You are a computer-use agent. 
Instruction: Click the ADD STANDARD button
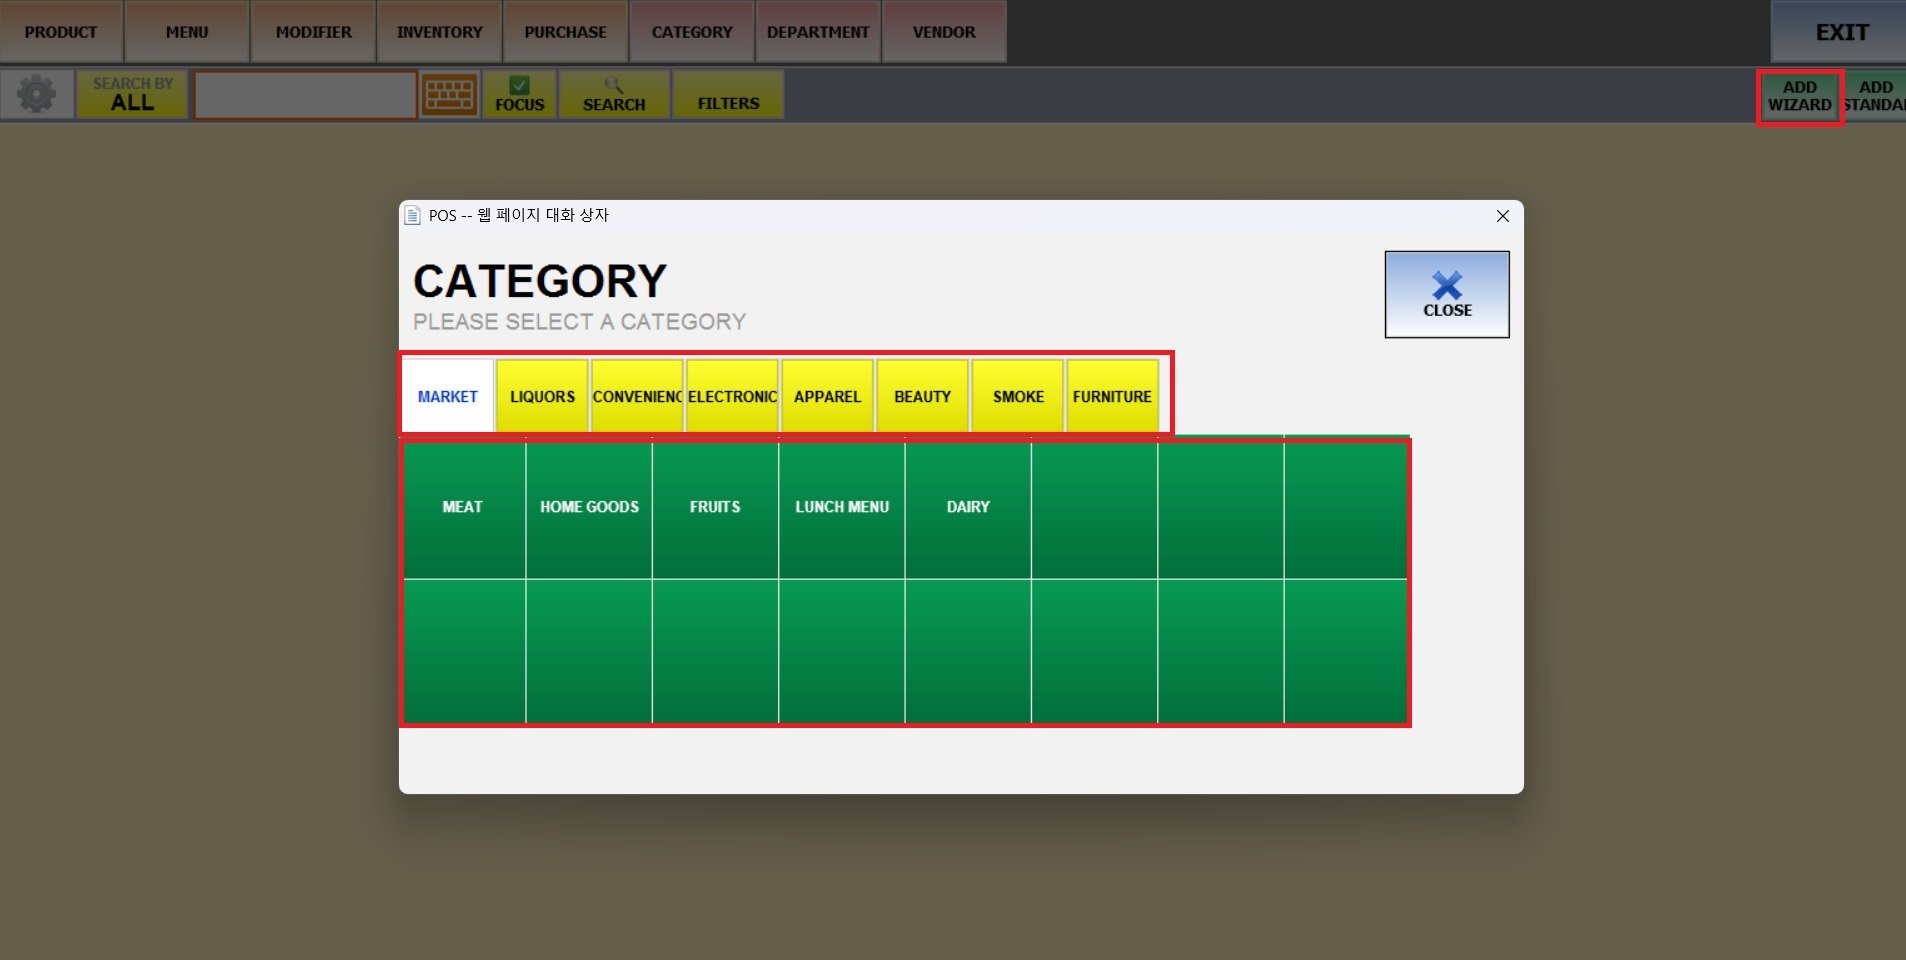[1875, 96]
